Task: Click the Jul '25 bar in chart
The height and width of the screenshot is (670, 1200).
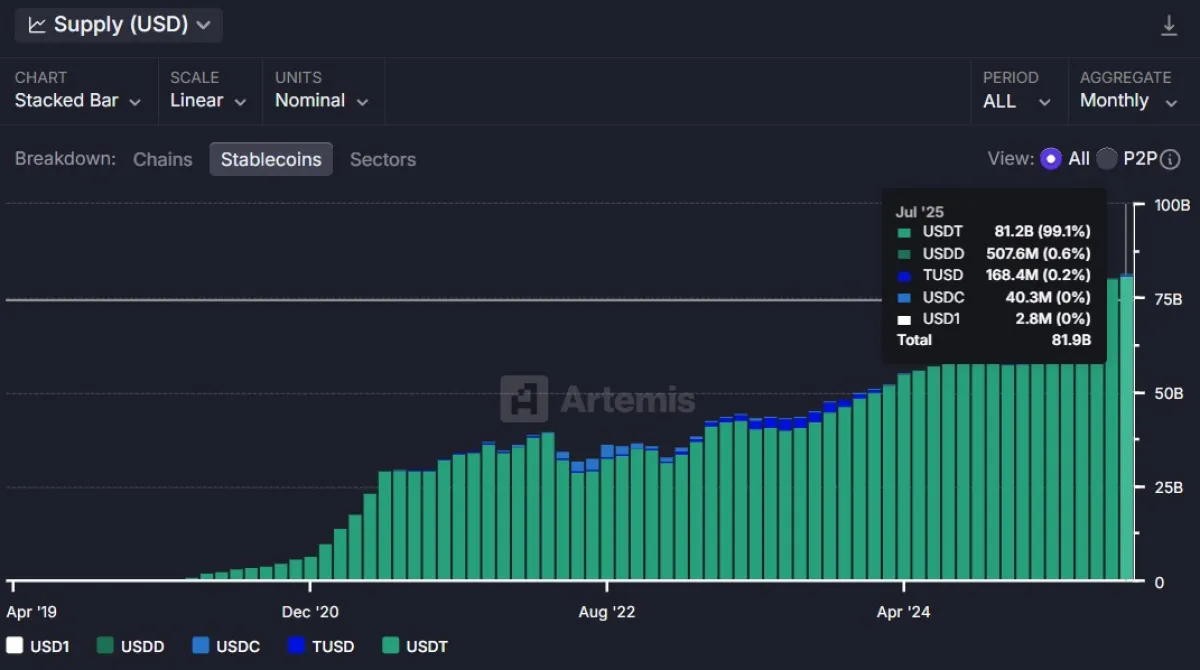Action: pyautogui.click(x=1126, y=428)
